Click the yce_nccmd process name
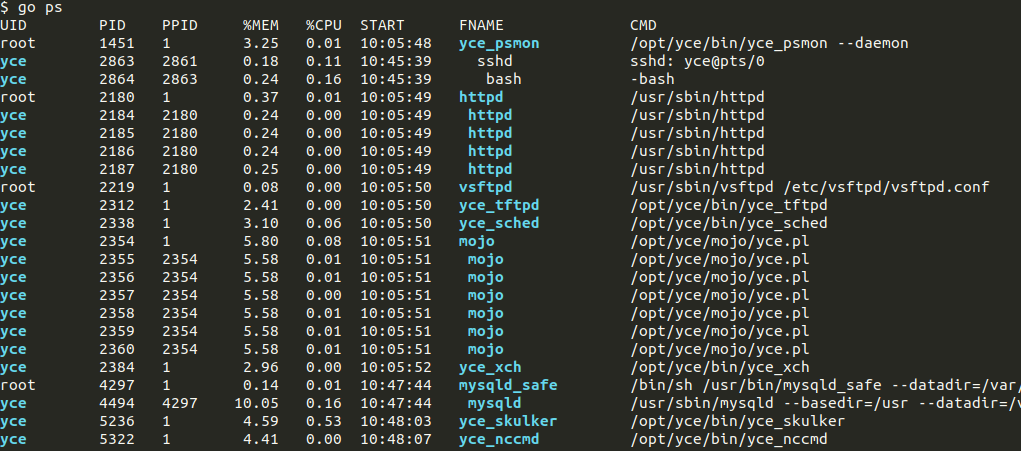Viewport: 1021px width, 451px height. pos(503,439)
